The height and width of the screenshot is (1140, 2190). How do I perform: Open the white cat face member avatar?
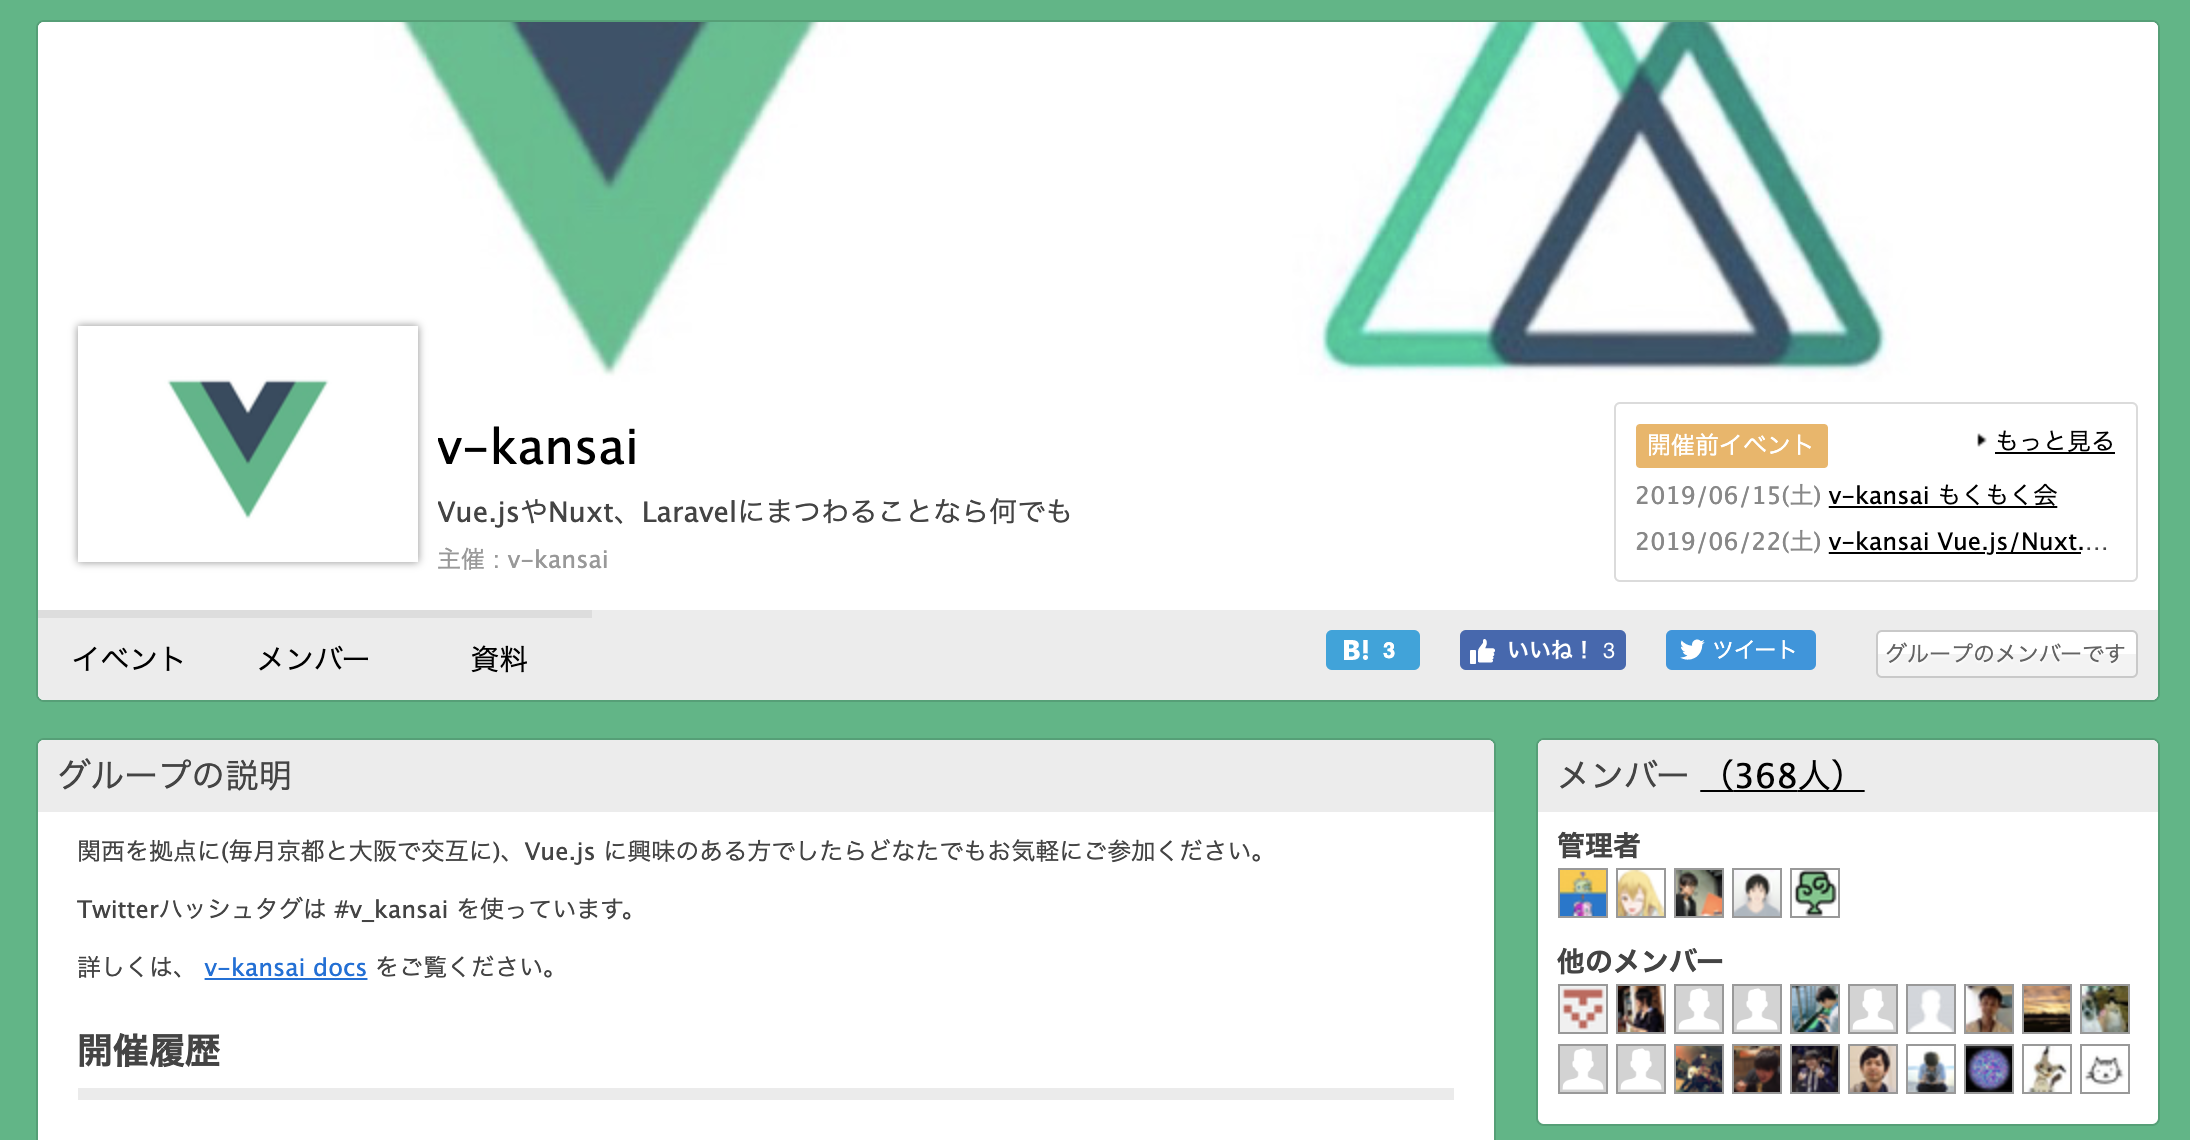2105,1069
